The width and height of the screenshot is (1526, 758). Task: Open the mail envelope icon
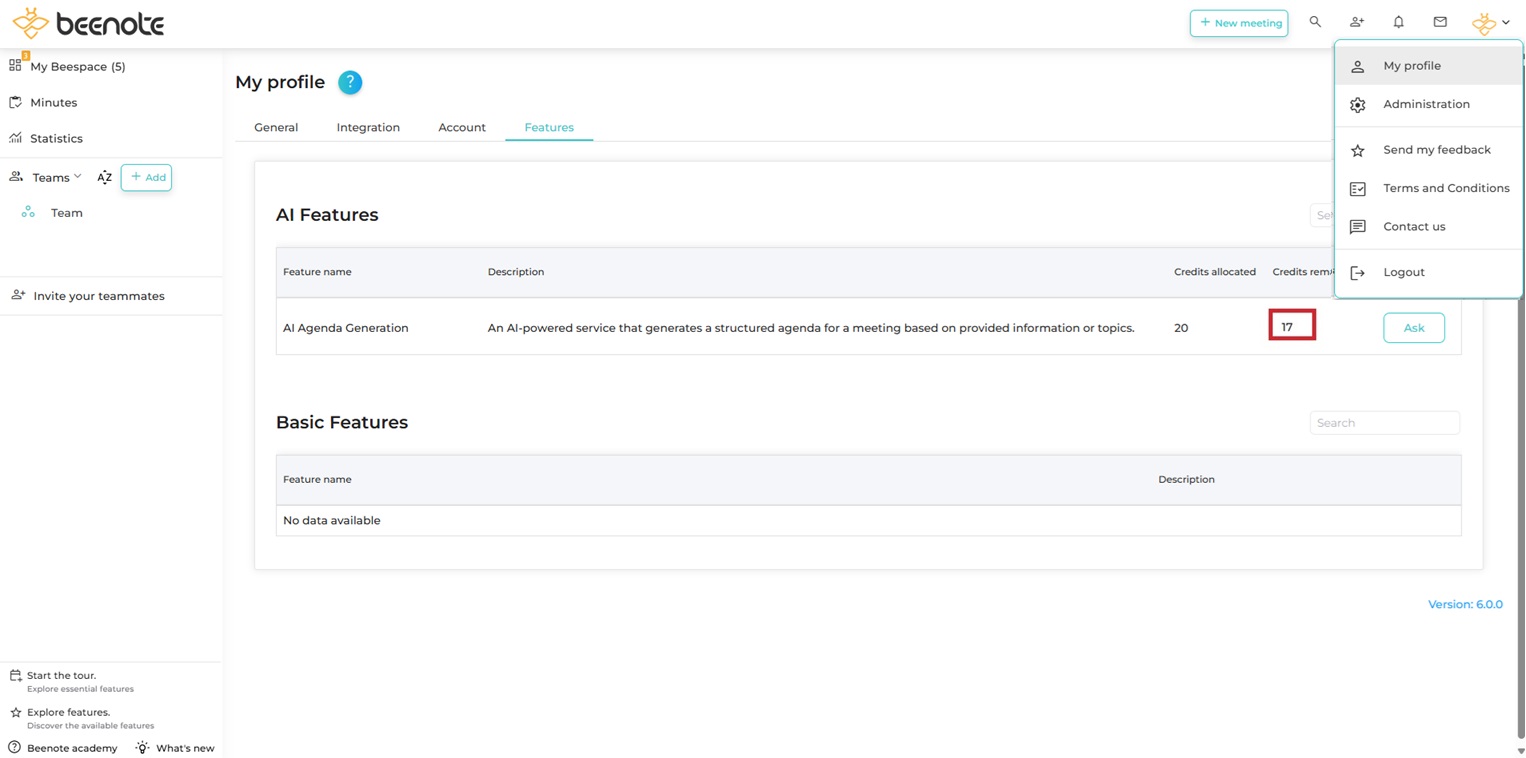[1439, 22]
